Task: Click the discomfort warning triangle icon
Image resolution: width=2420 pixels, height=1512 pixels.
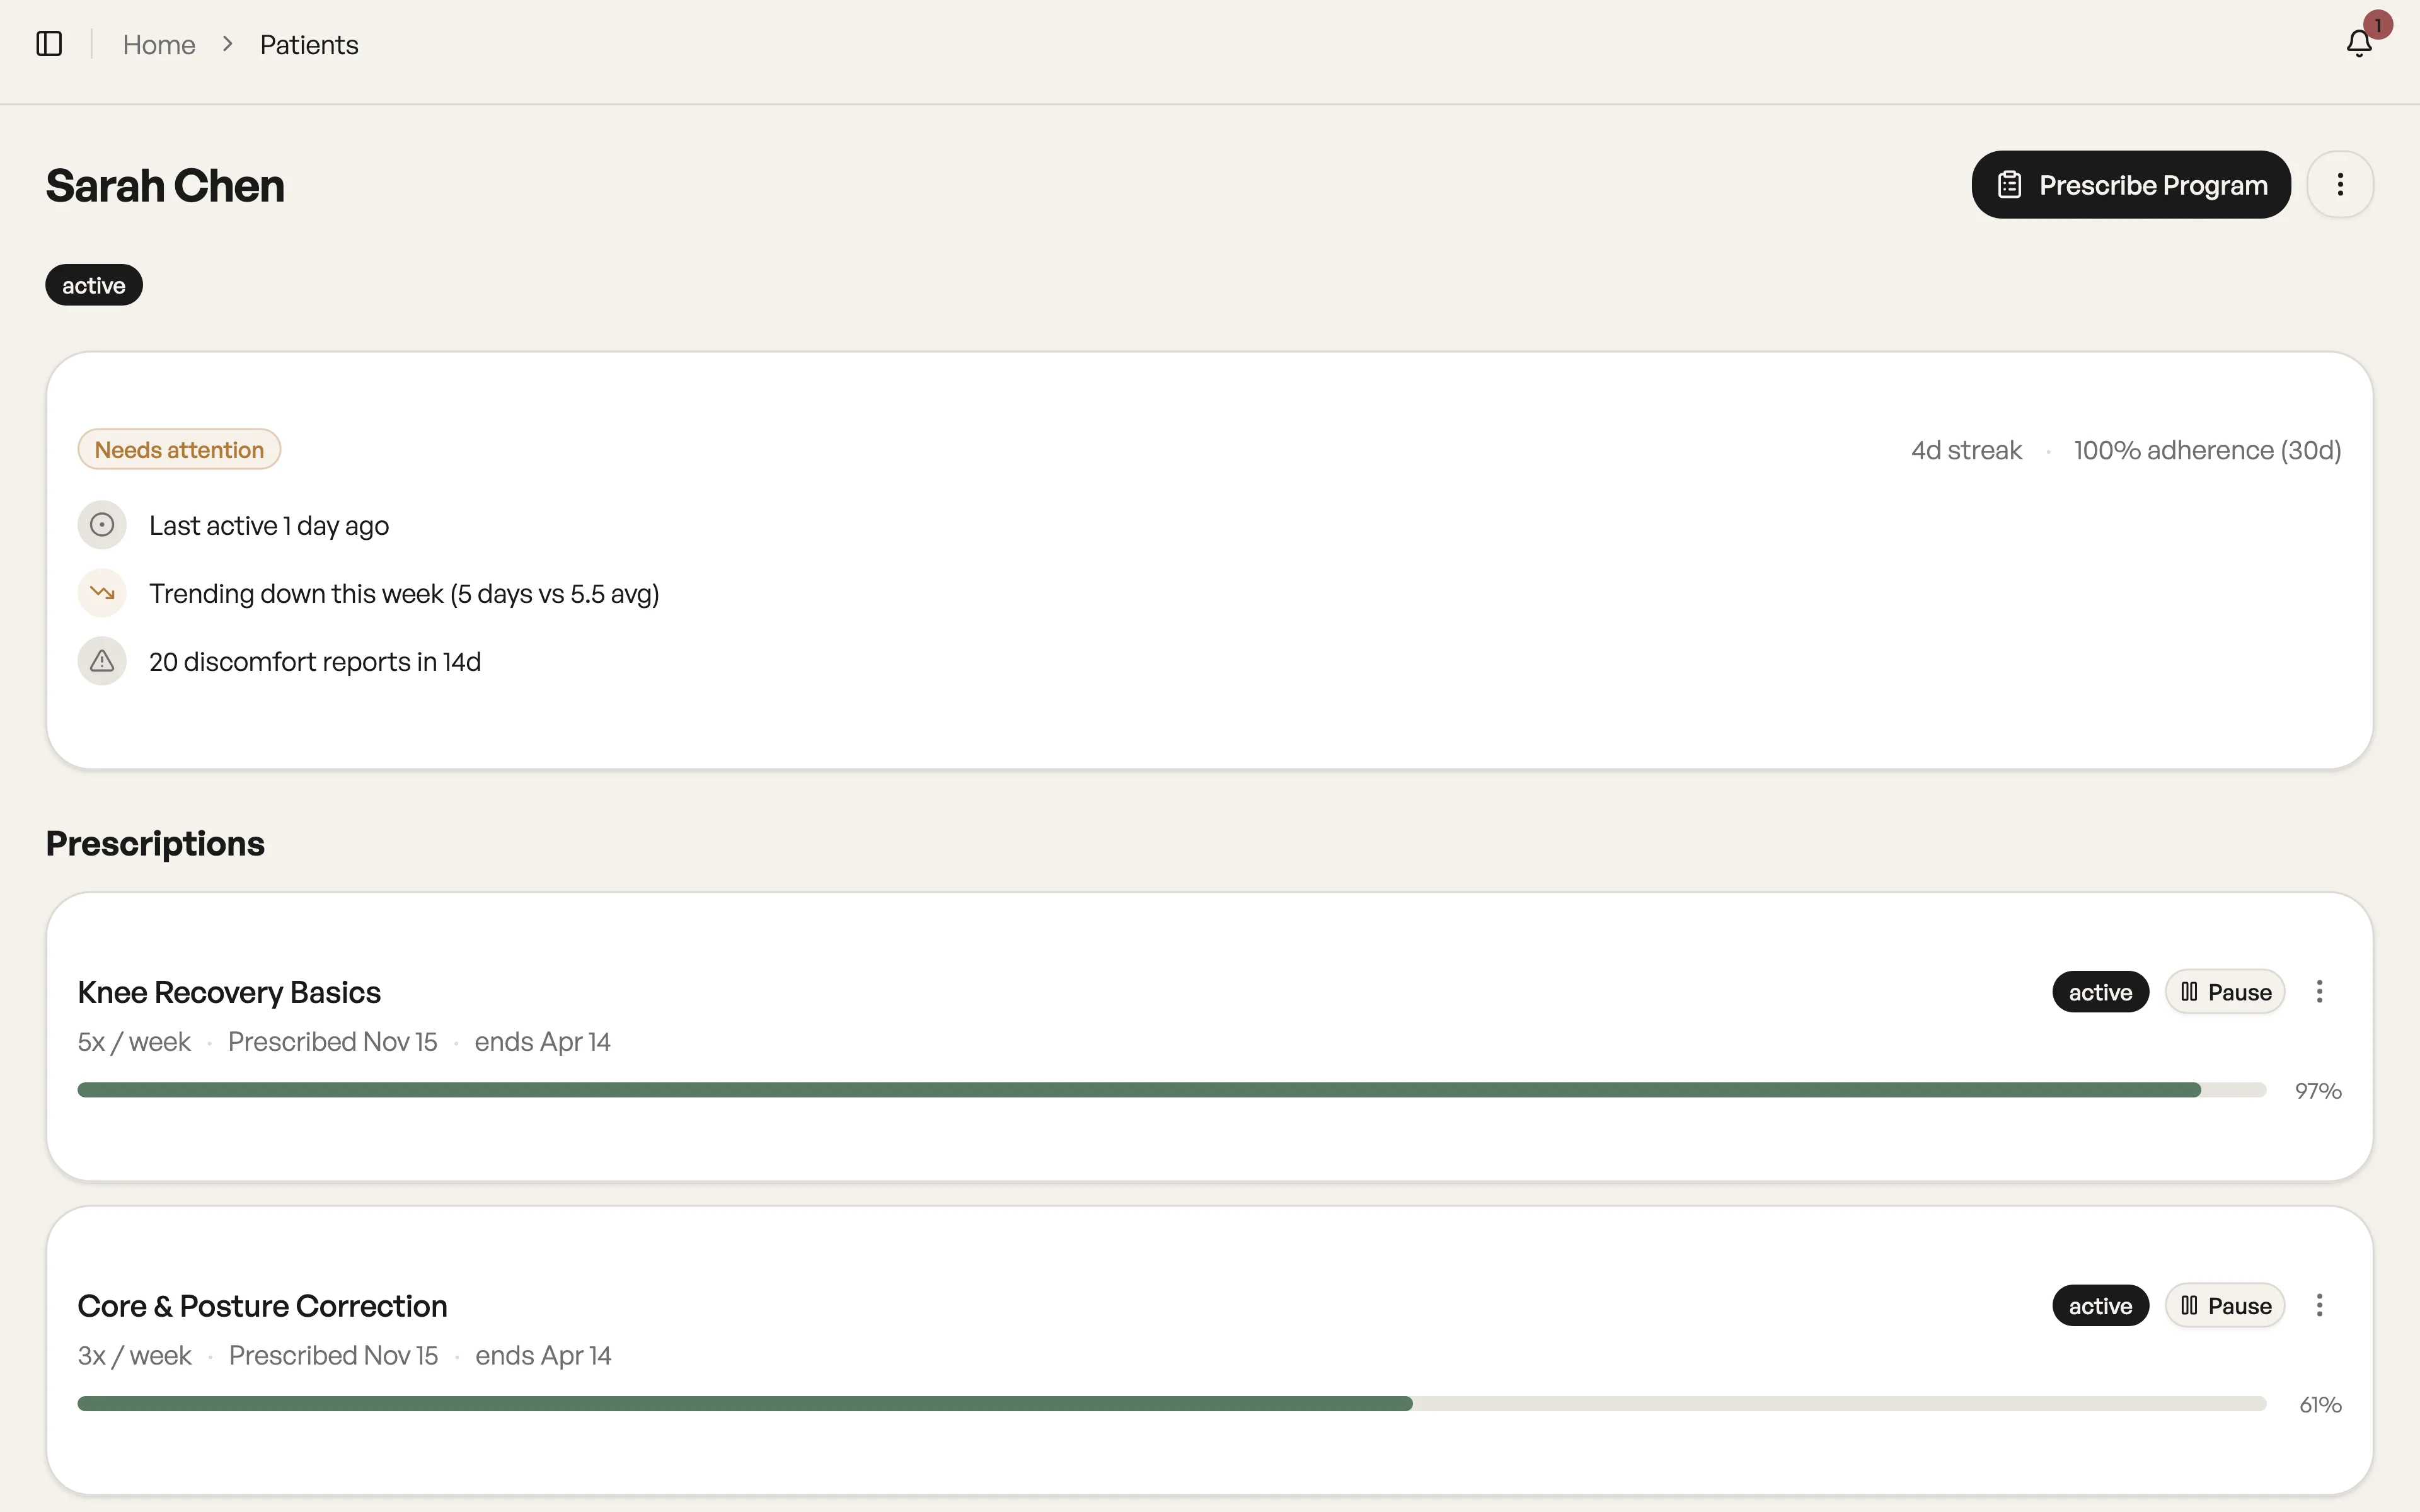Action: 102,661
